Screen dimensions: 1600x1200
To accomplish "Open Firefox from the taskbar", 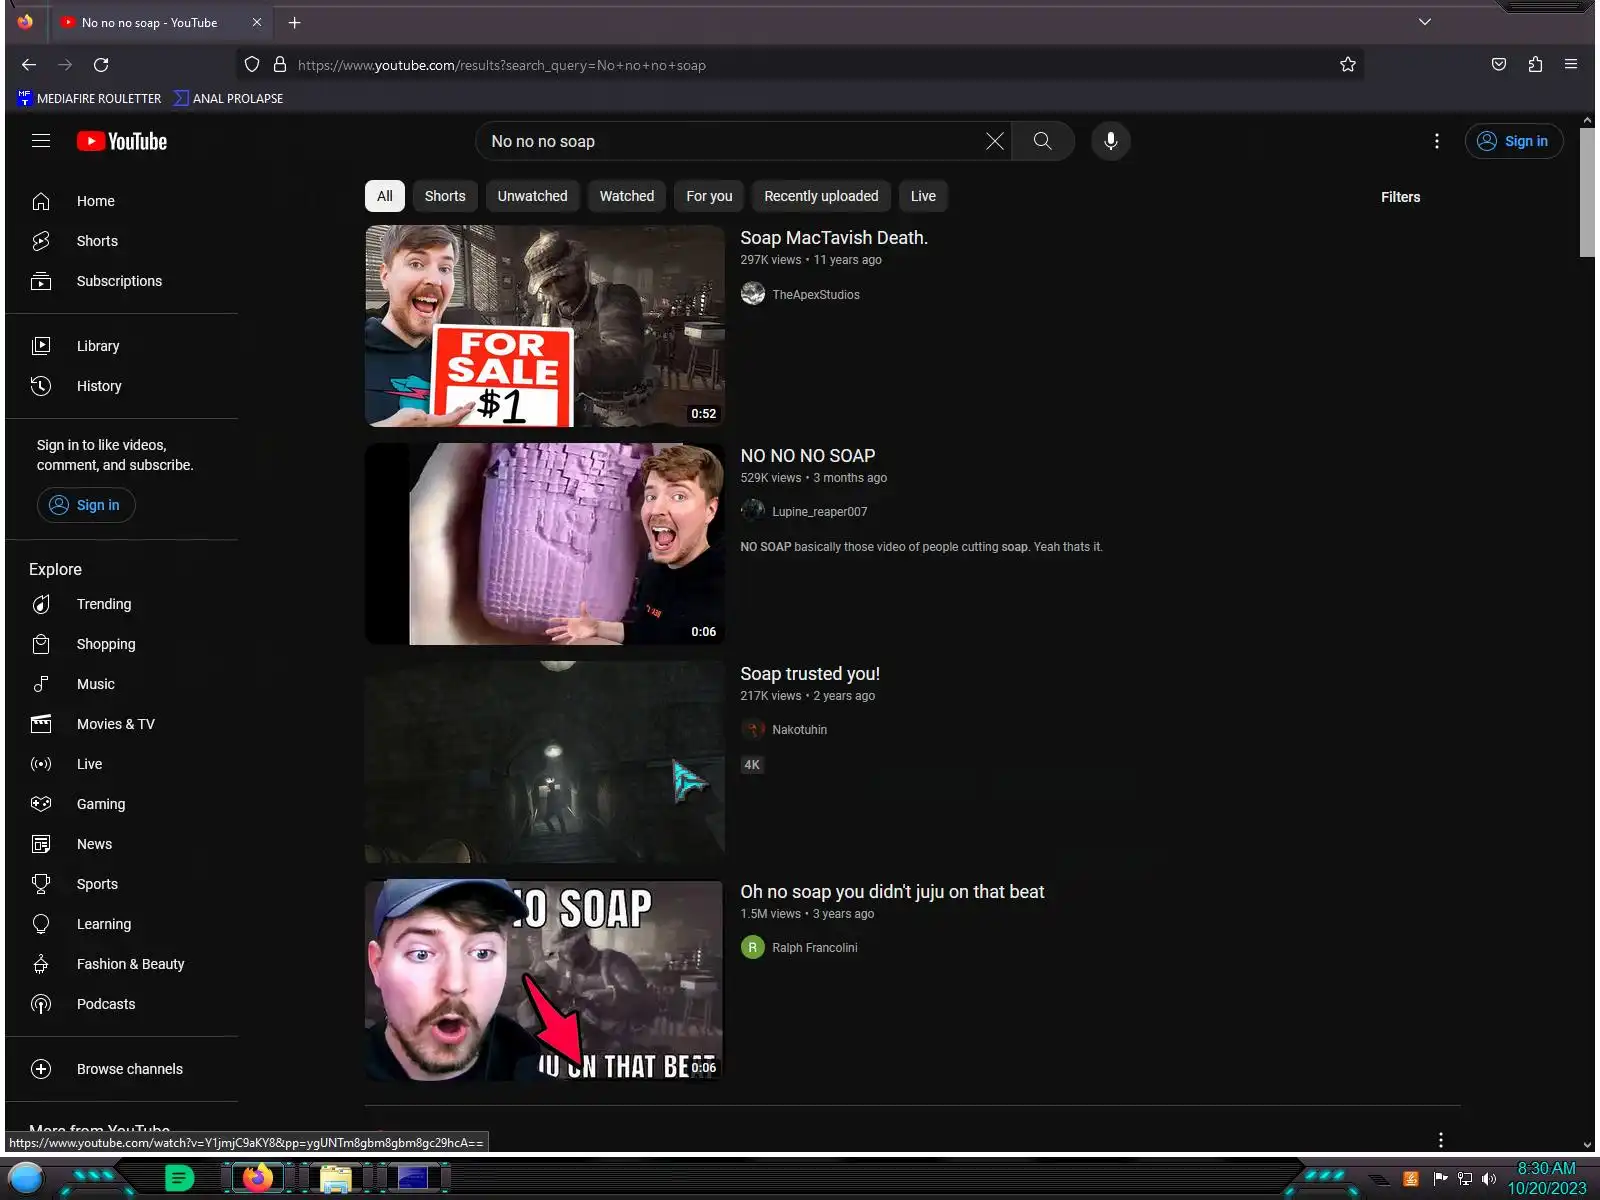I will [257, 1178].
